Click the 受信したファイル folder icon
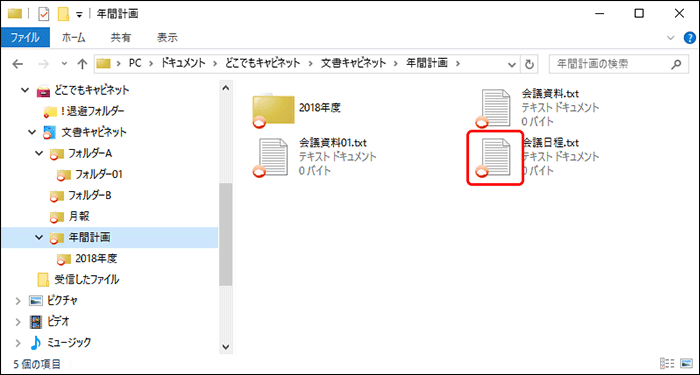 [43, 279]
